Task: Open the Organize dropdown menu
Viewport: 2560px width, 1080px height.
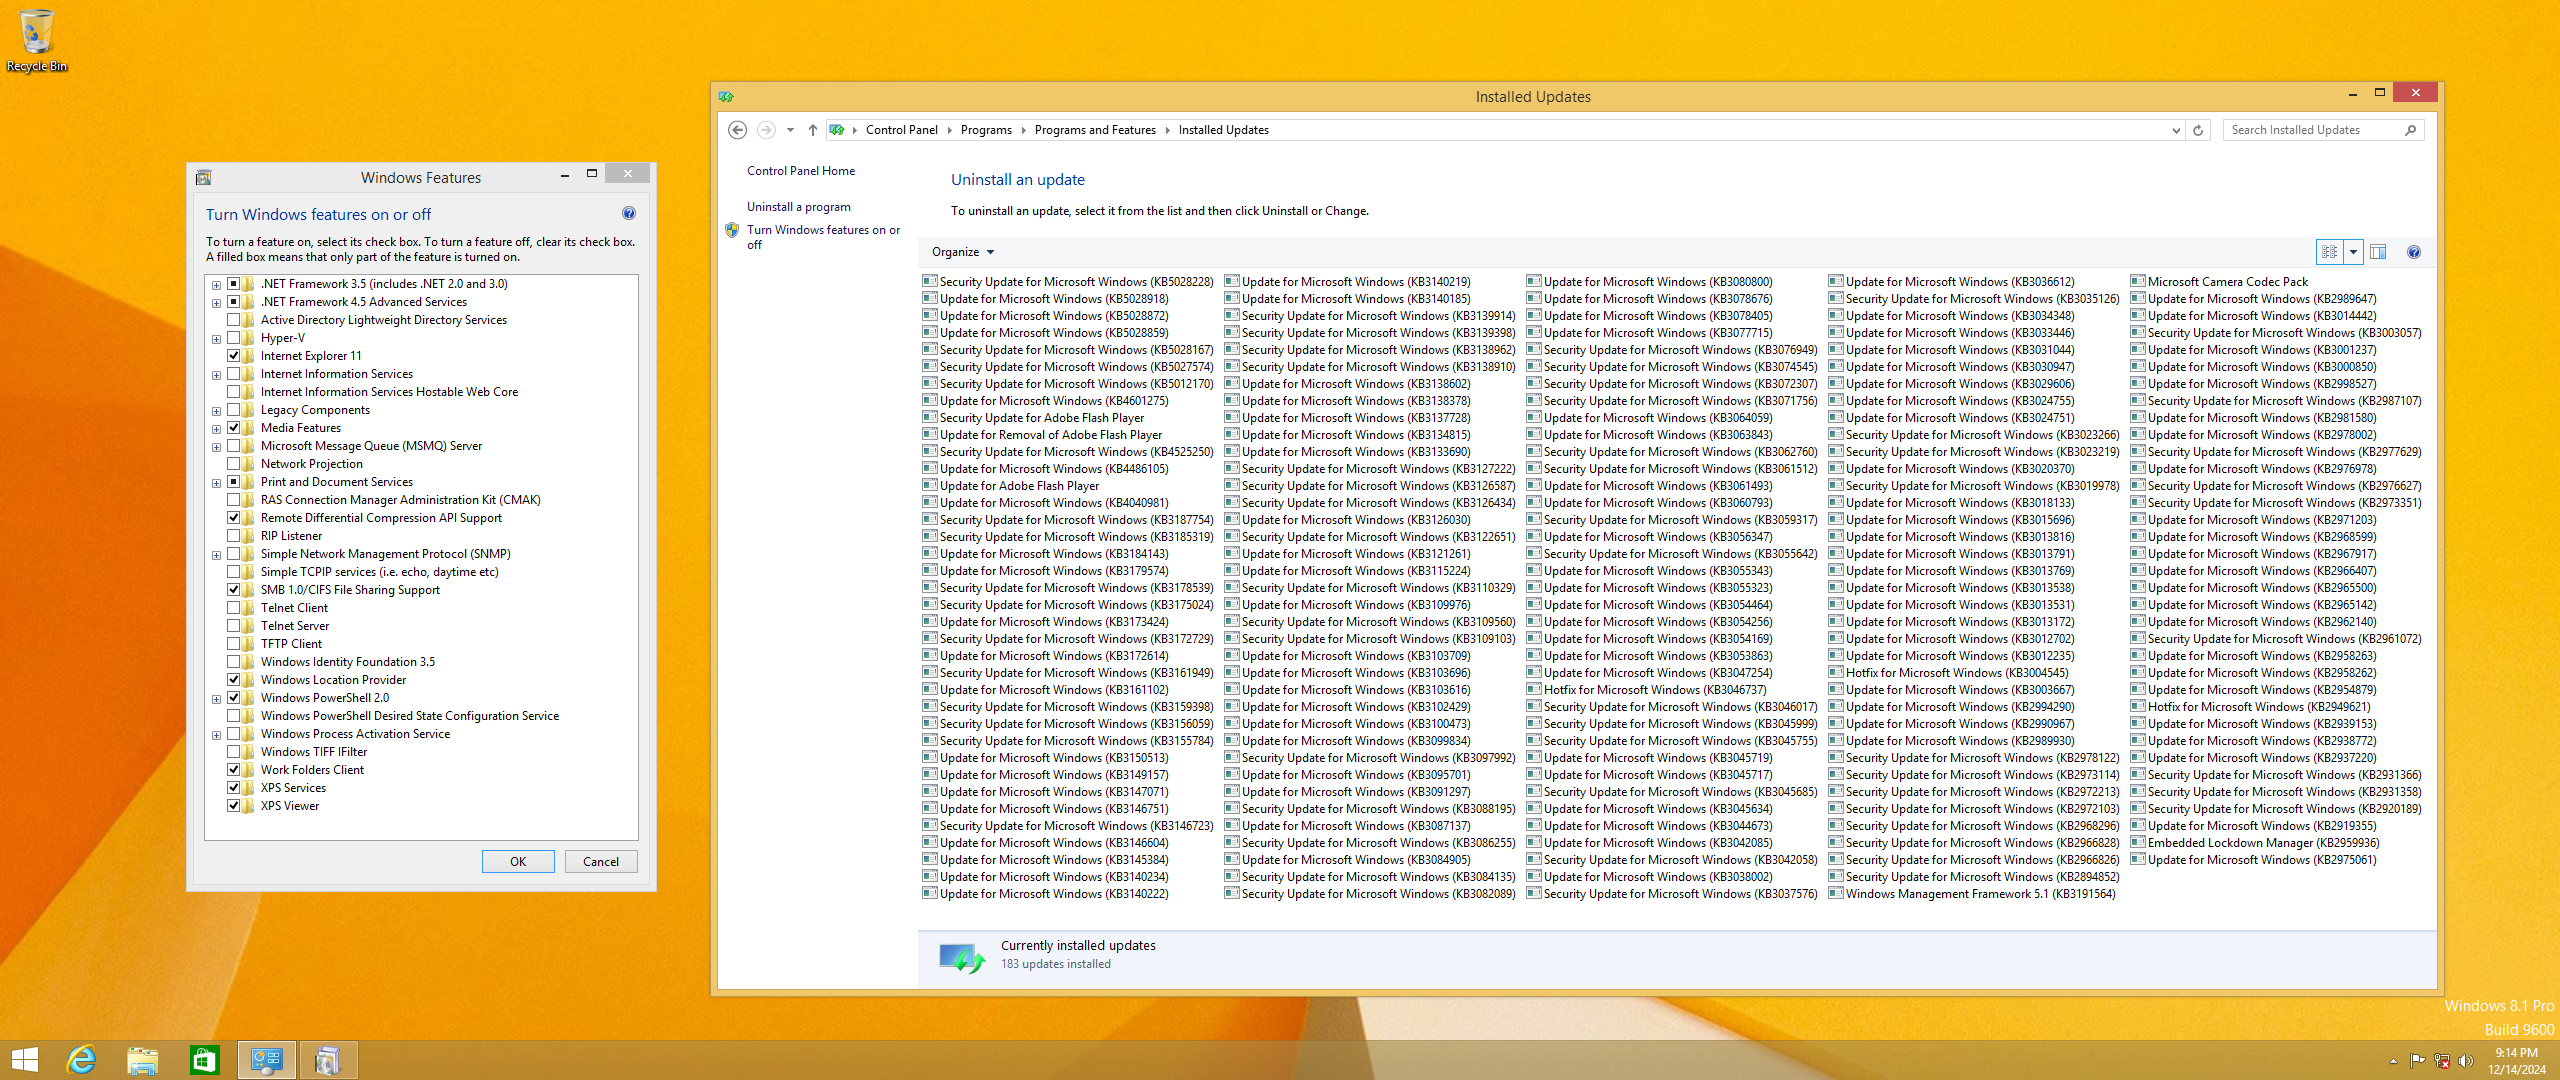Action: click(x=963, y=252)
